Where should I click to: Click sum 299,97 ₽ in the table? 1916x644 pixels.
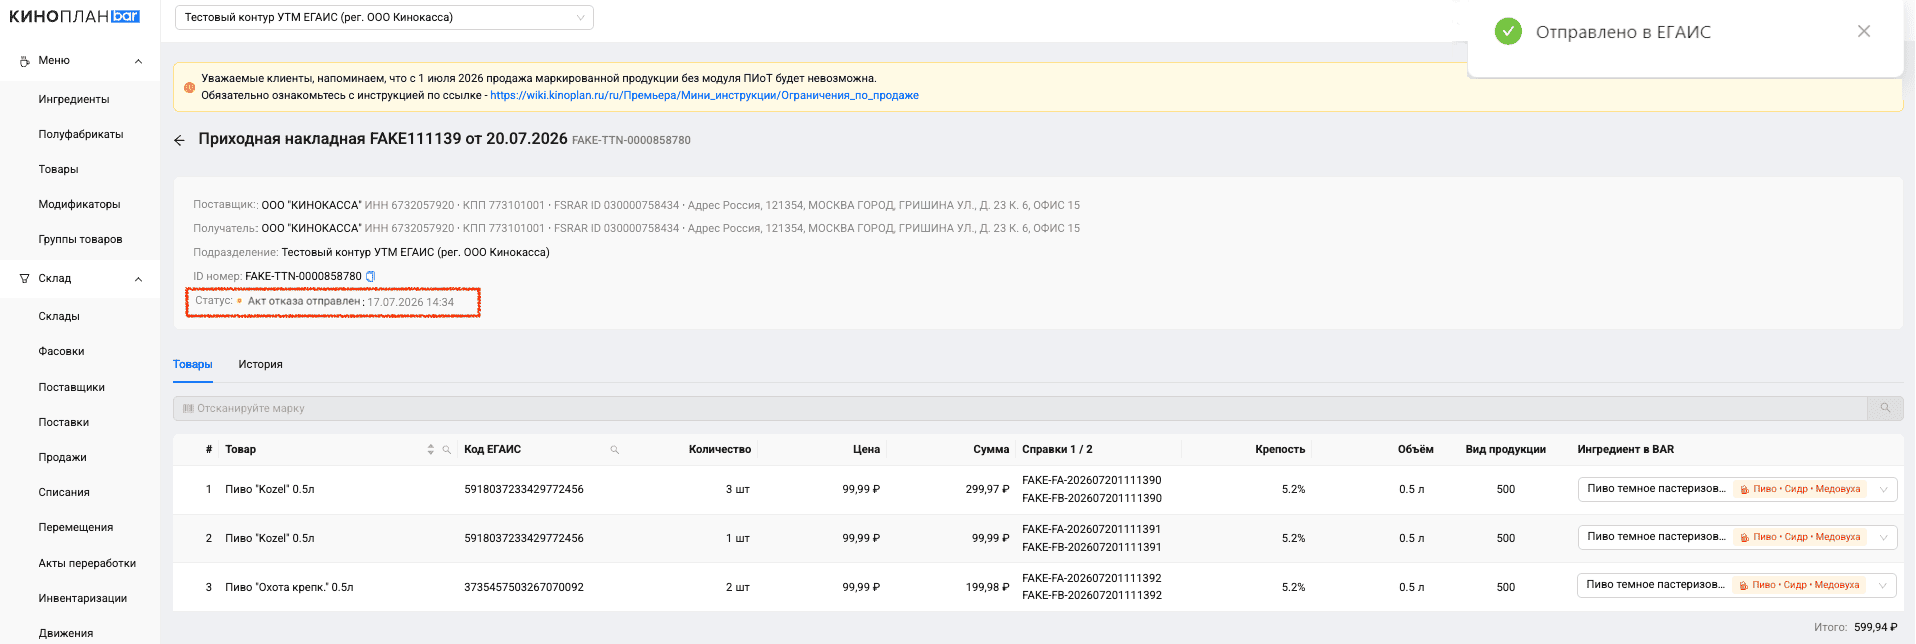[987, 489]
